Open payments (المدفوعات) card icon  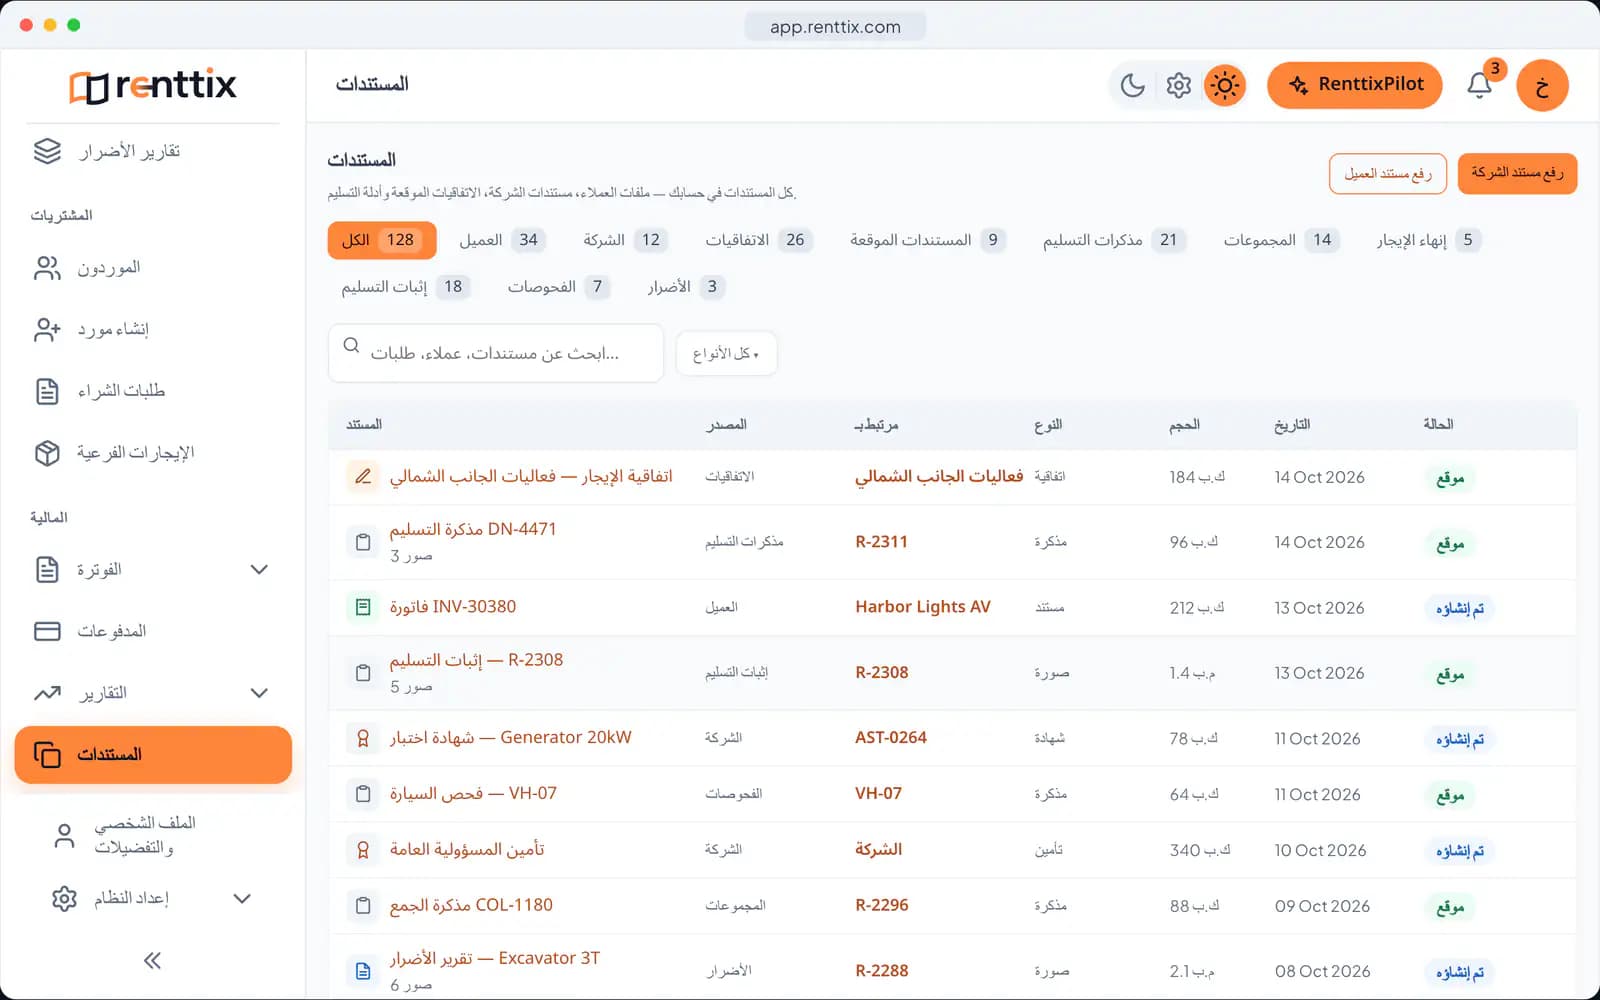click(47, 632)
